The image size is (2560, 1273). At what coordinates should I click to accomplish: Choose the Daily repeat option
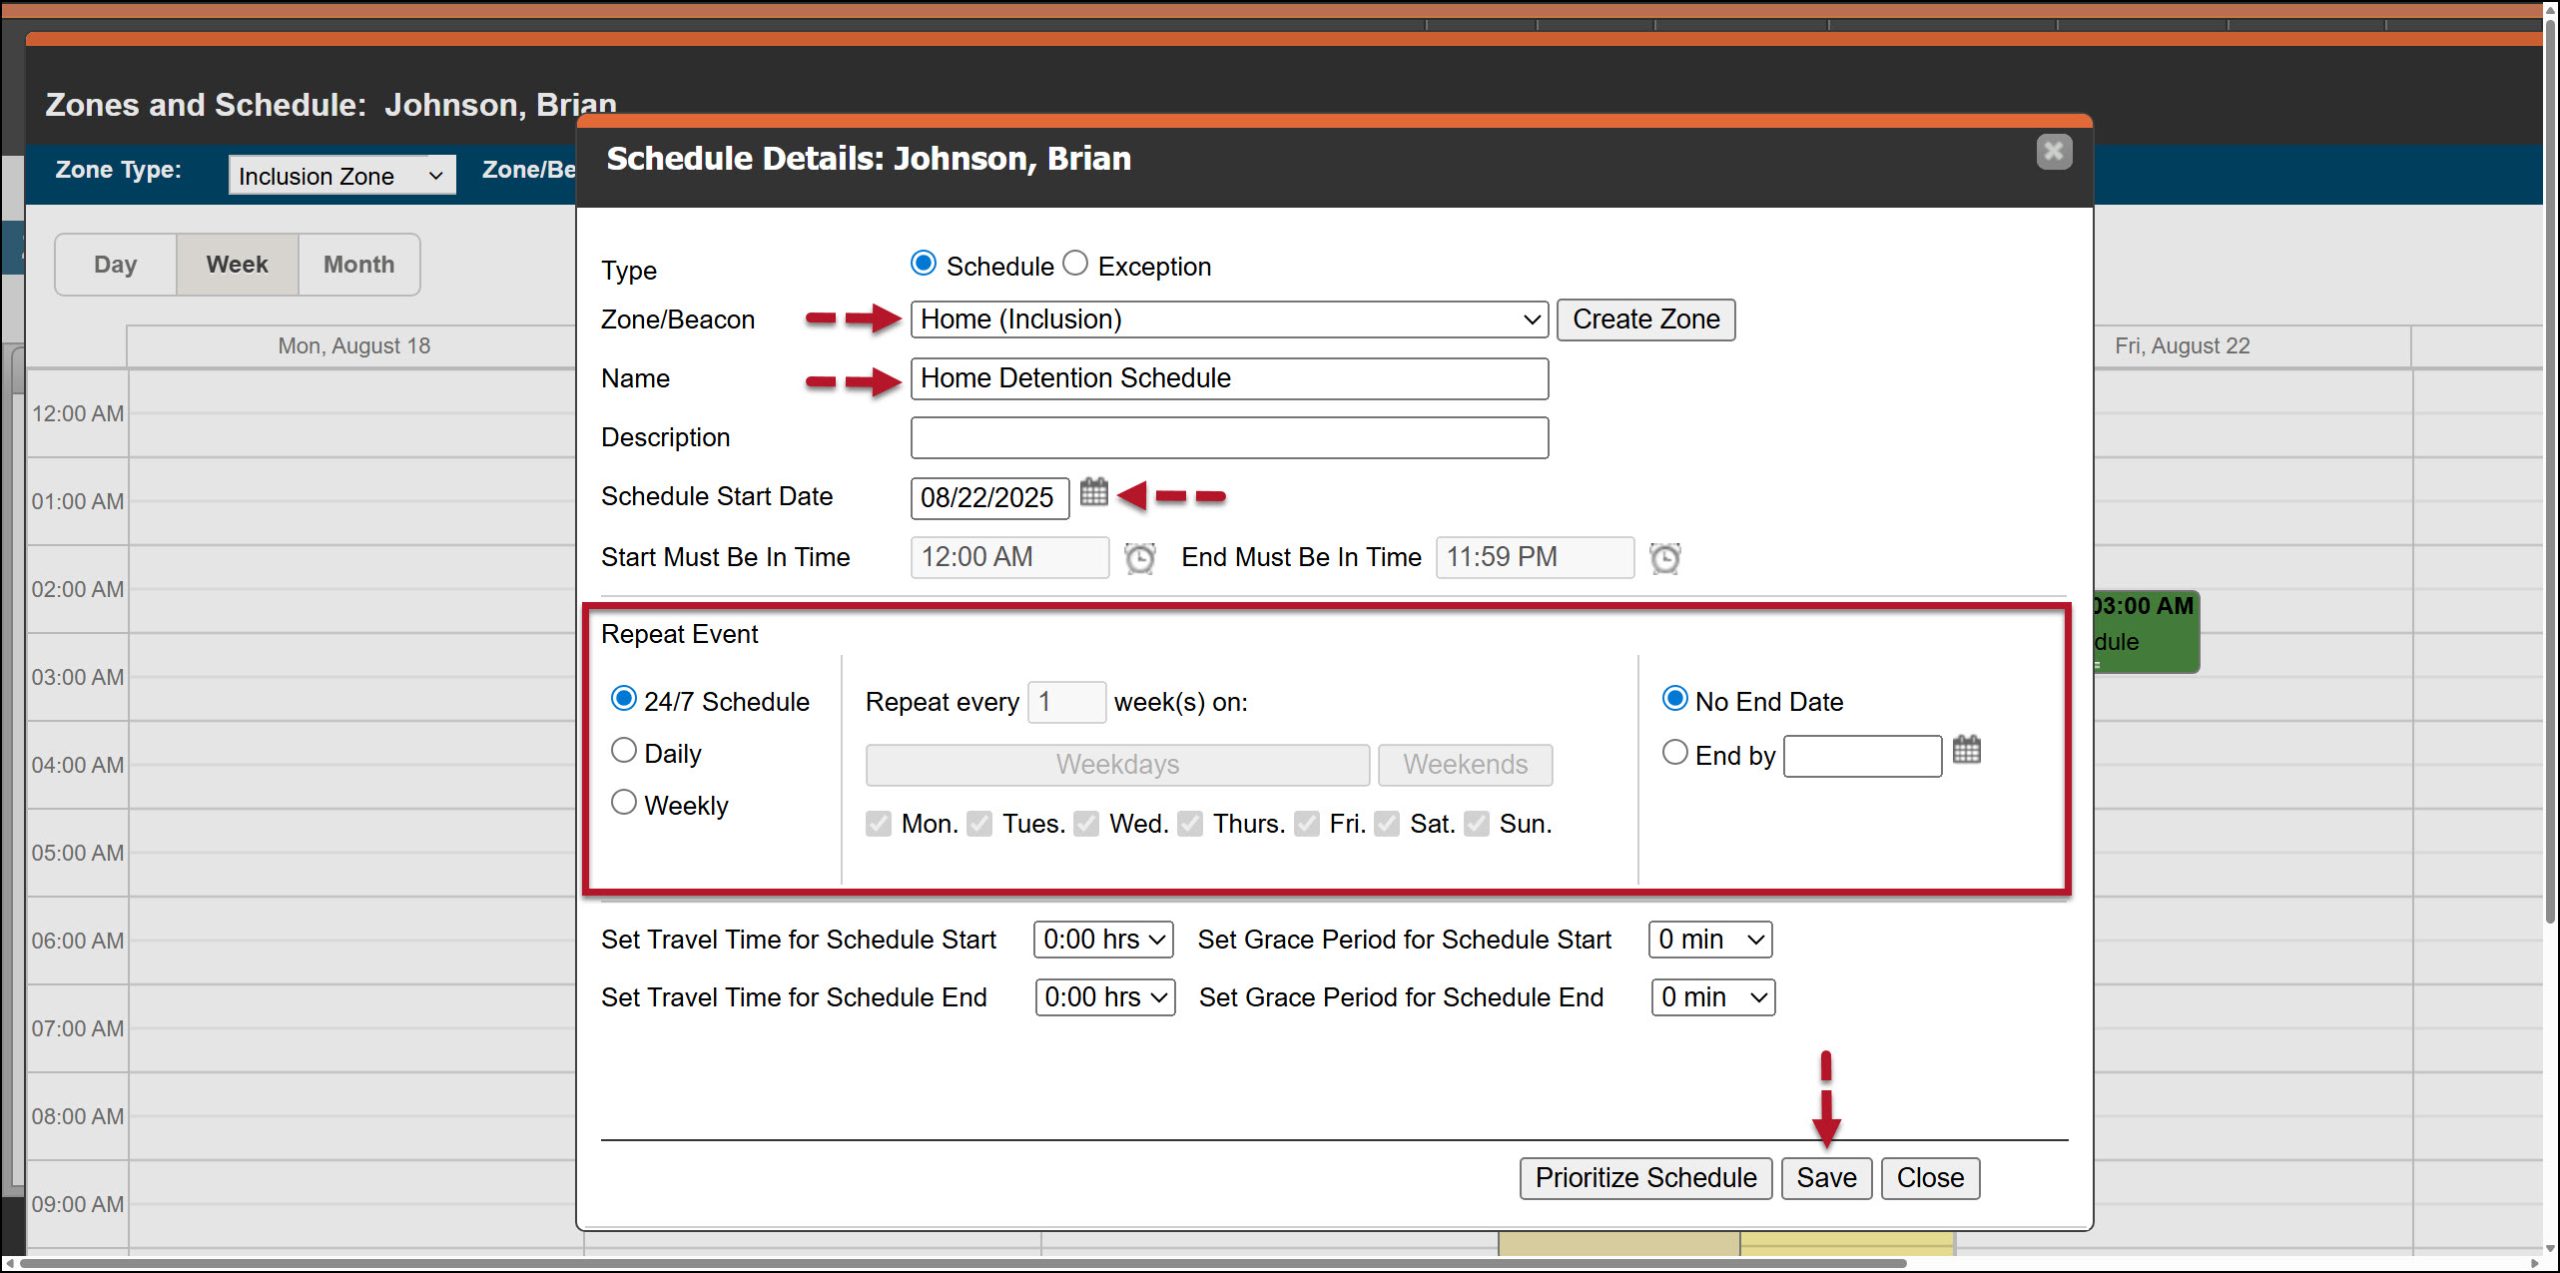(624, 751)
